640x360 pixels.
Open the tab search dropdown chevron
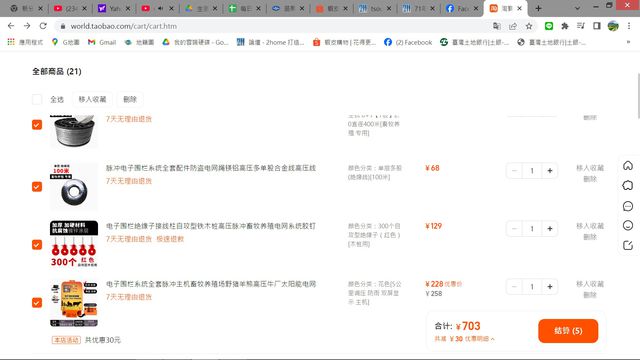[577, 8]
